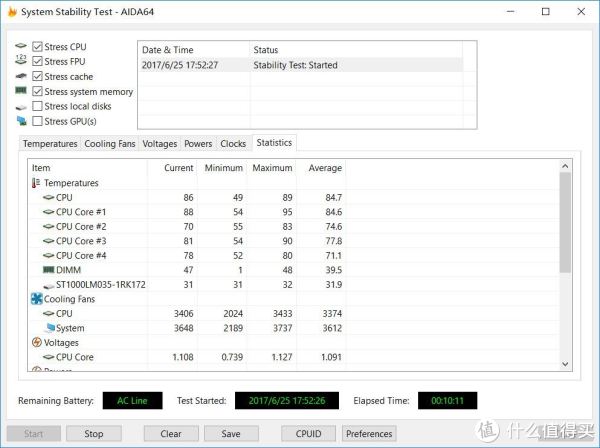Click the chip icon of the CPU temperature row

click(x=49, y=197)
